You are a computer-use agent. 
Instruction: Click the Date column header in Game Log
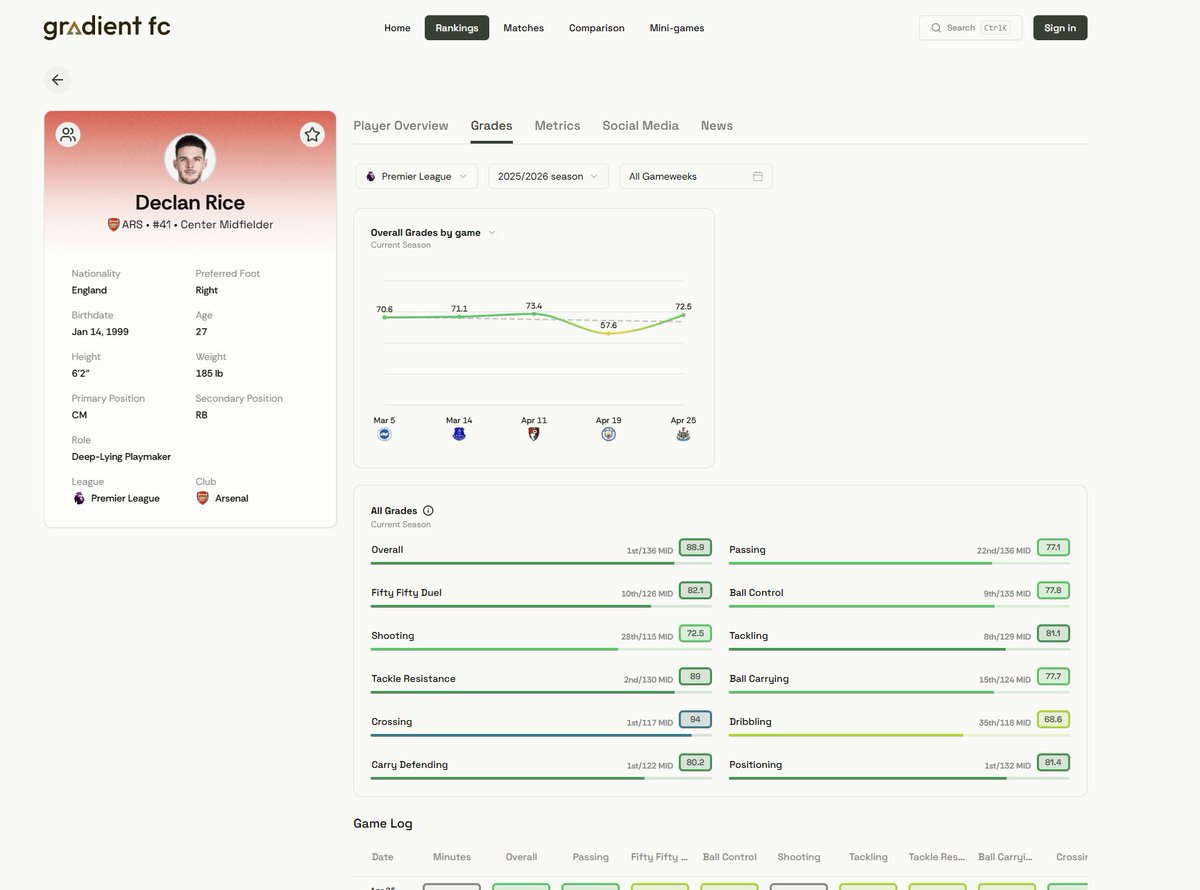click(x=382, y=857)
